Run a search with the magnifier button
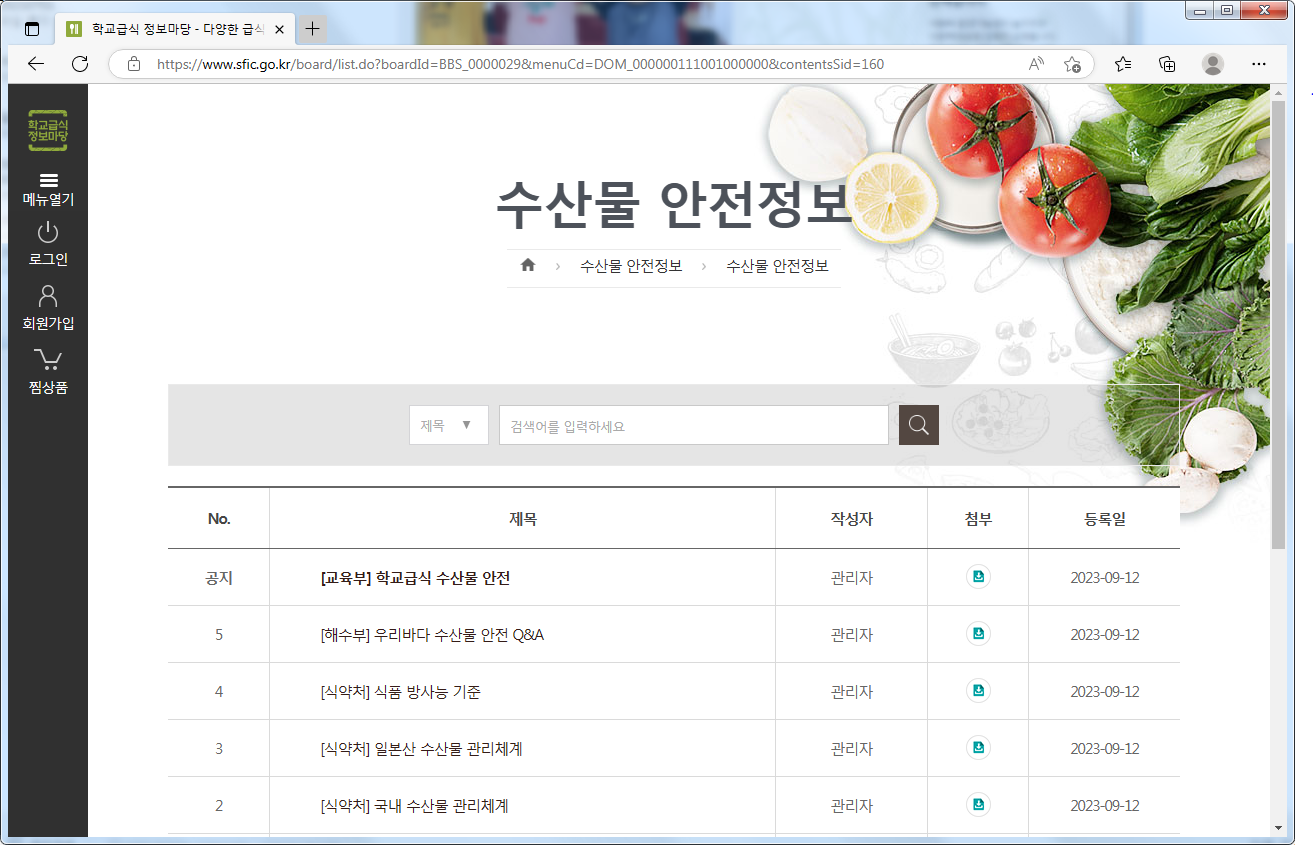Viewport: 1313px width, 845px height. pyautogui.click(x=918, y=424)
